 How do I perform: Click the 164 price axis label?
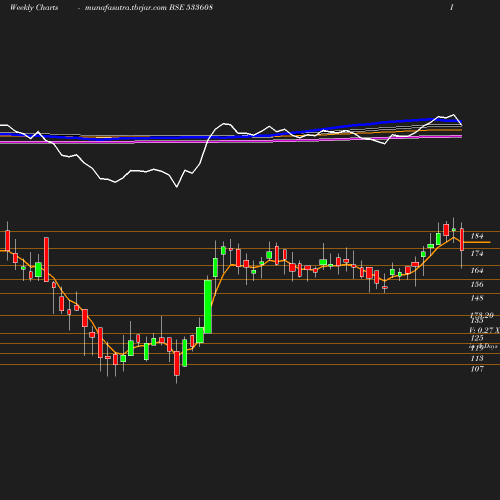pyautogui.click(x=477, y=270)
